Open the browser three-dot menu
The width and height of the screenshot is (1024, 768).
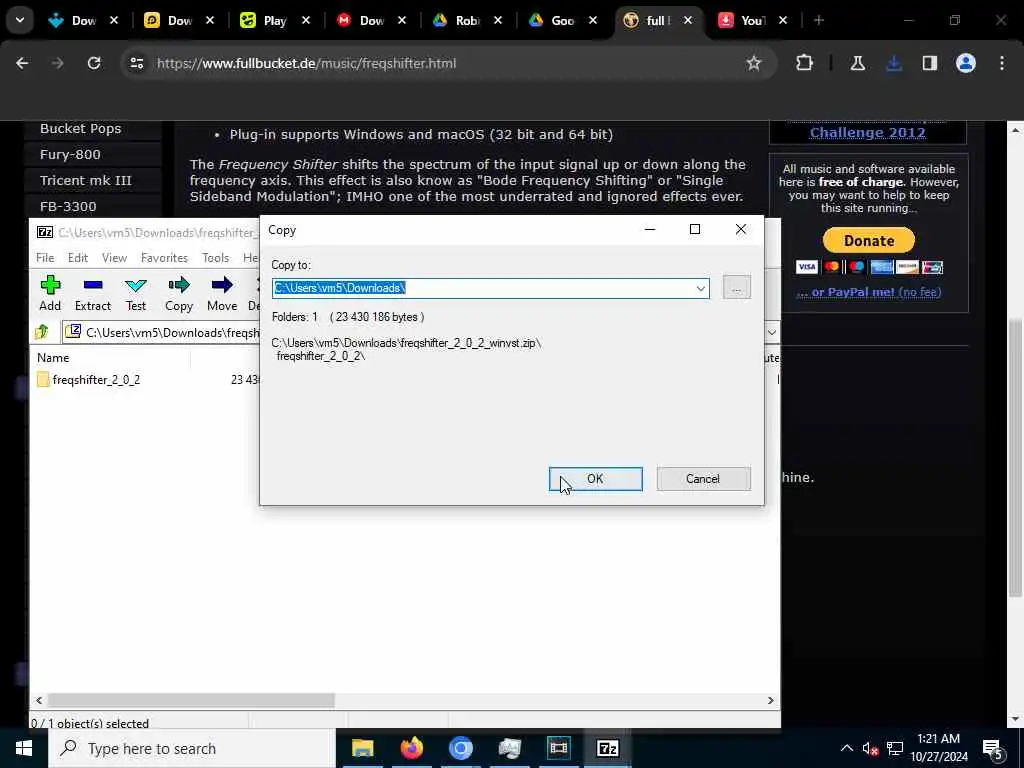coord(1002,63)
